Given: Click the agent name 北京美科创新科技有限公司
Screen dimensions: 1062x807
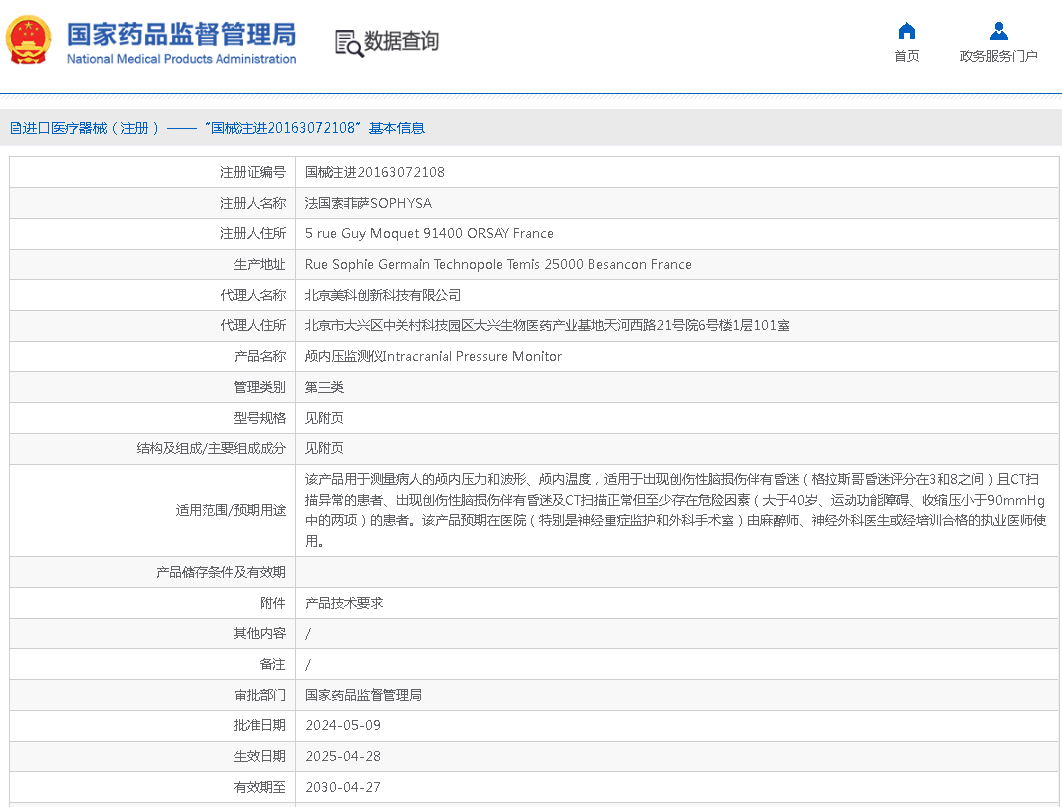Looking at the screenshot, I should (383, 295).
